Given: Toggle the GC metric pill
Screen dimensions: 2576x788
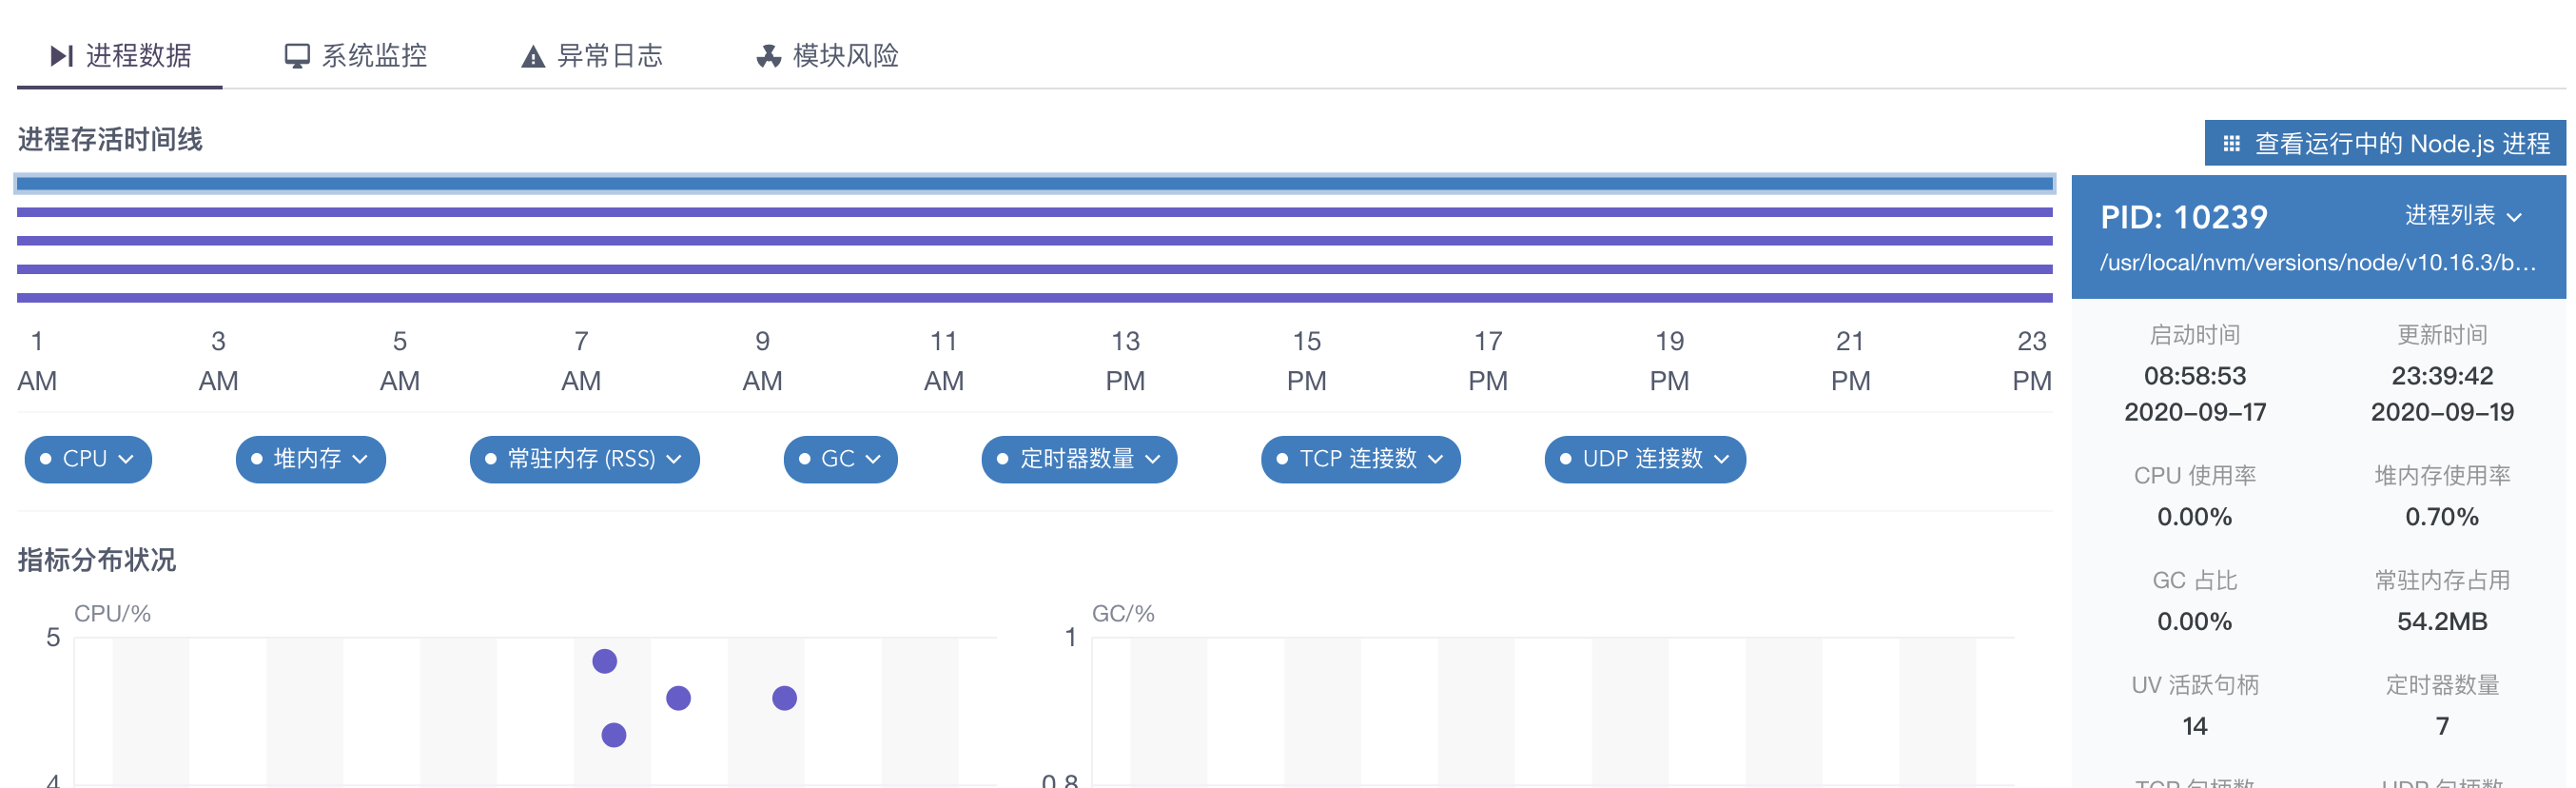Looking at the screenshot, I should 840,459.
